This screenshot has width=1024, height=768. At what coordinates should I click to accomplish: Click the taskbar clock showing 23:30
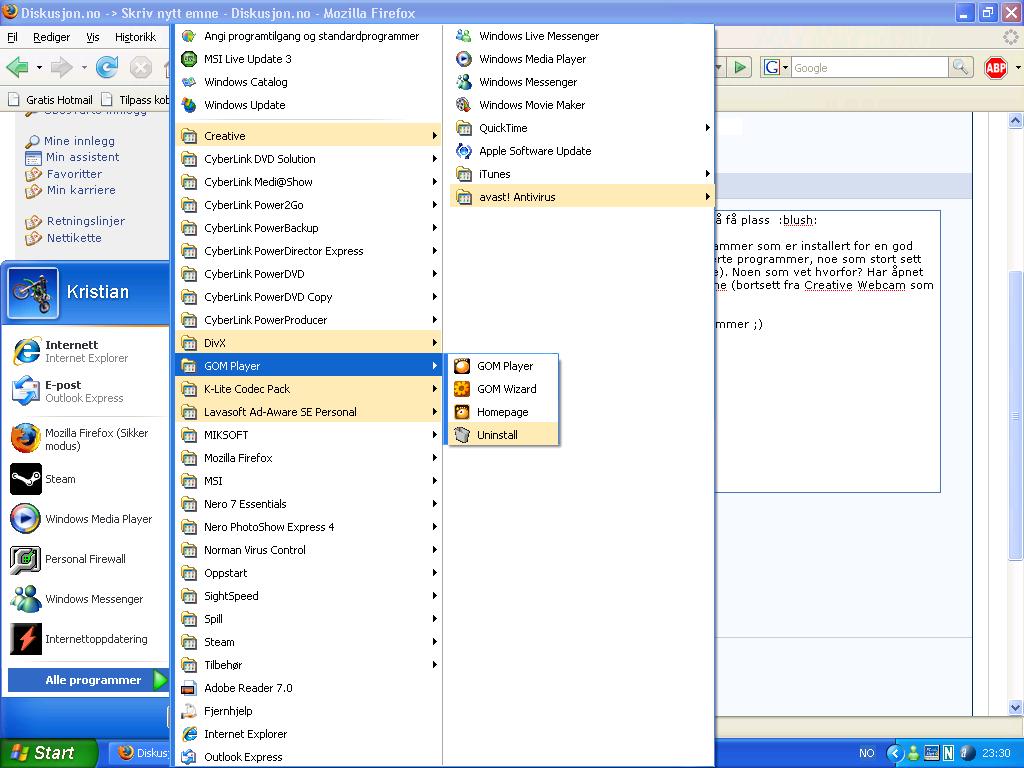996,753
